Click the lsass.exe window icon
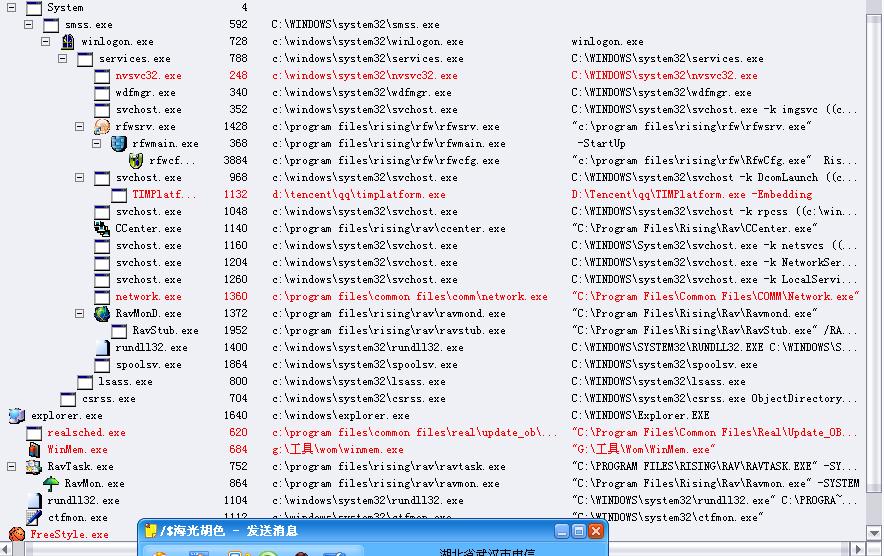This screenshot has height=556, width=884. [x=85, y=382]
